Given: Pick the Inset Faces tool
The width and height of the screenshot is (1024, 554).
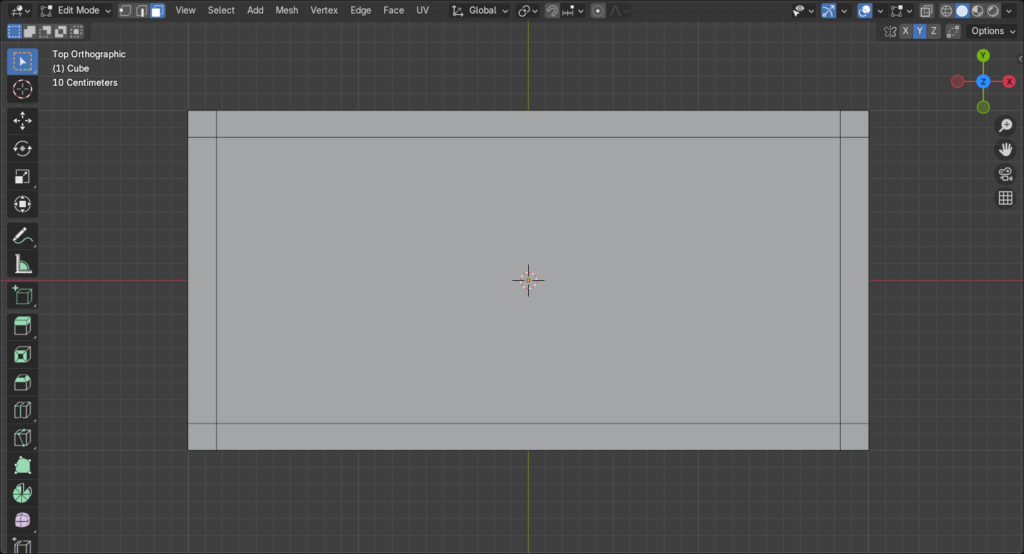Looking at the screenshot, I should (x=22, y=355).
